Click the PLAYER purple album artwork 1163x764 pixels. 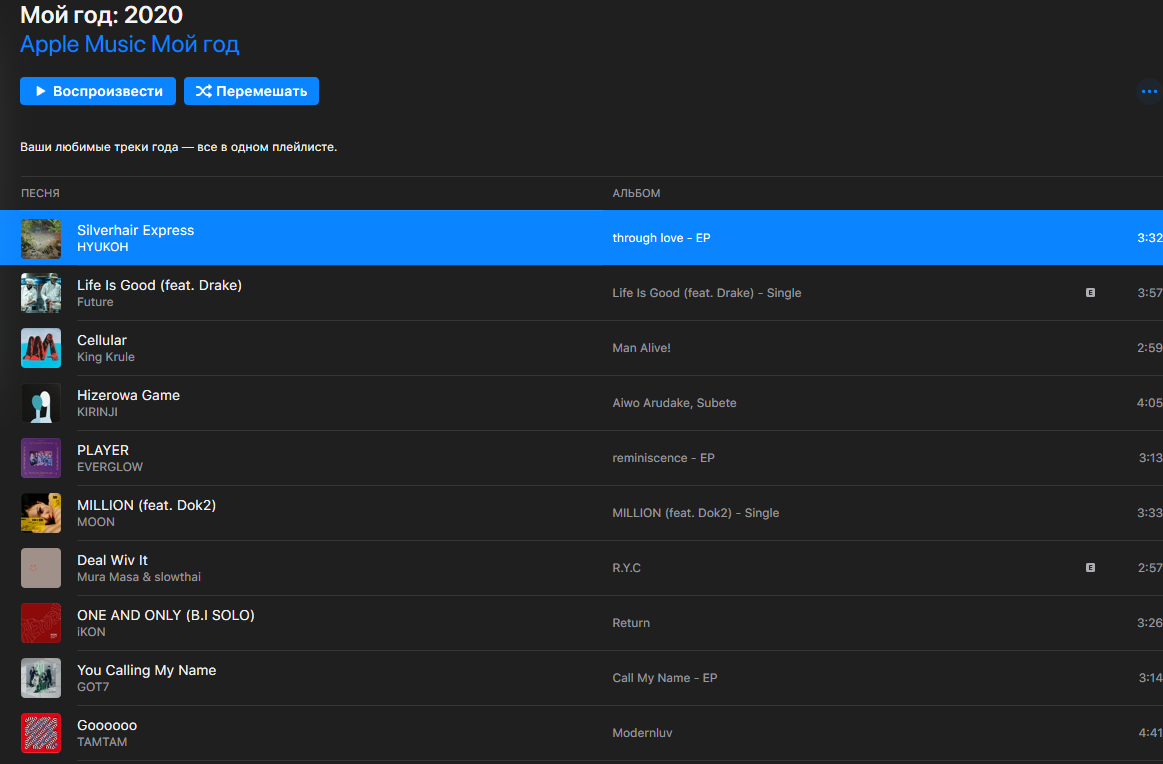(x=41, y=458)
